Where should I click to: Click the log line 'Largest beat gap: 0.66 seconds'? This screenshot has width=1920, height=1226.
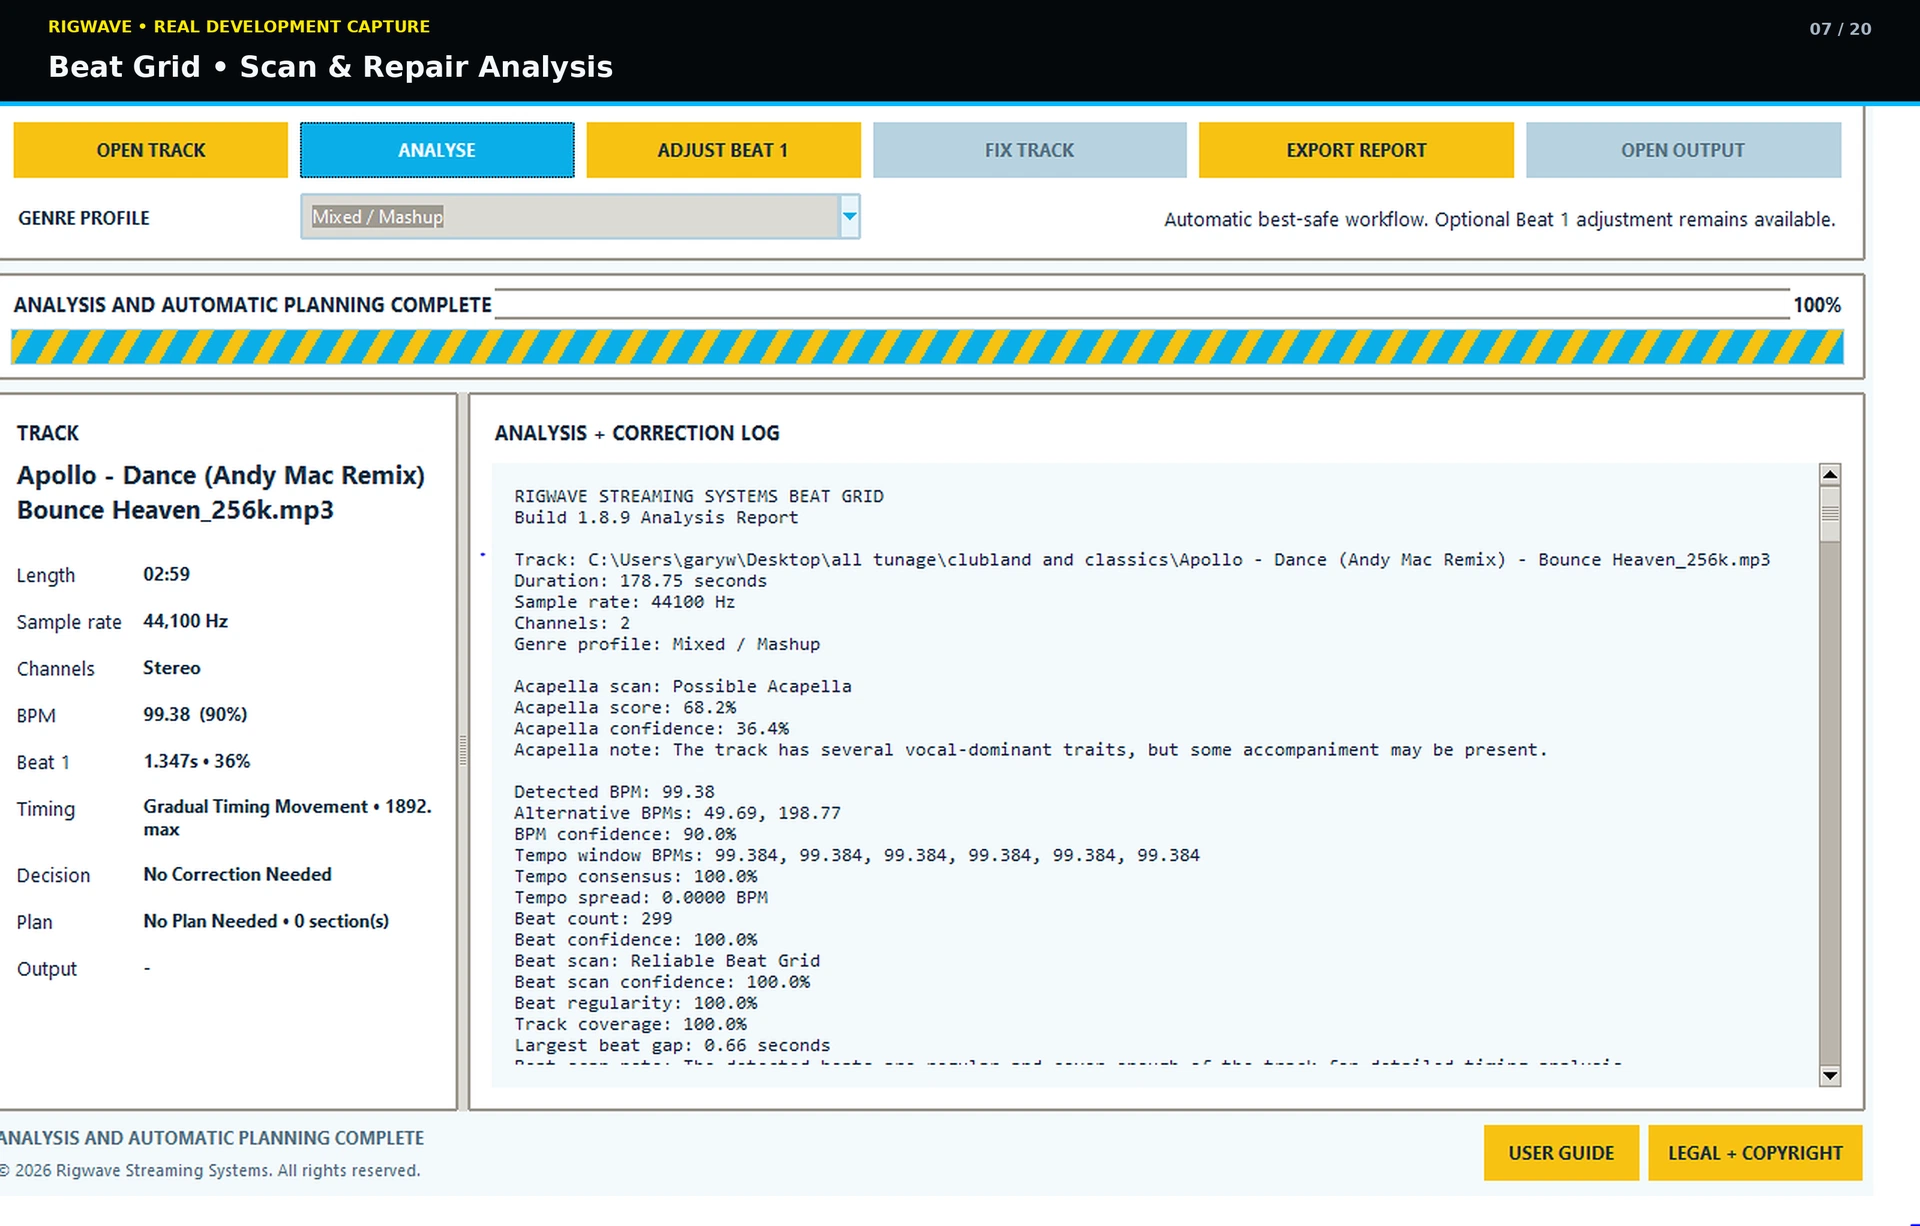pos(672,1045)
